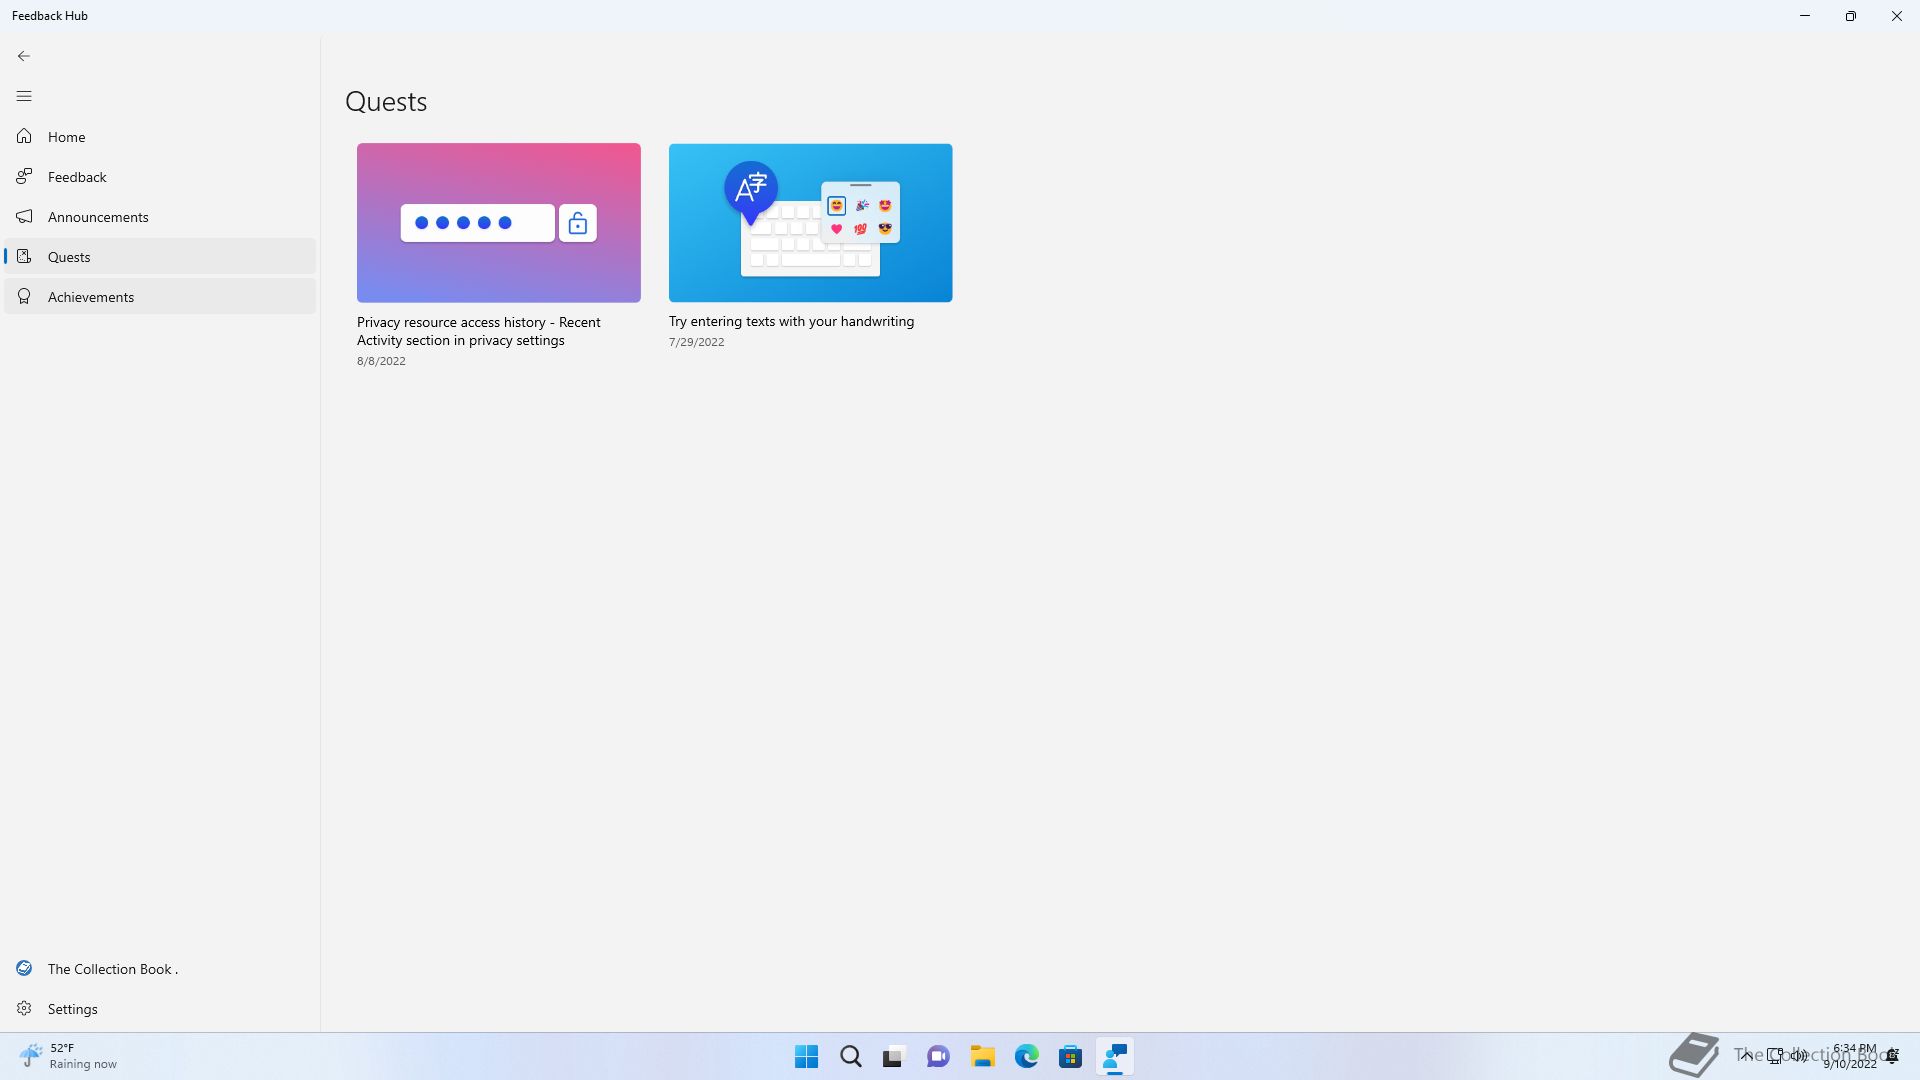Click the Quests icon in sidebar

[24, 256]
